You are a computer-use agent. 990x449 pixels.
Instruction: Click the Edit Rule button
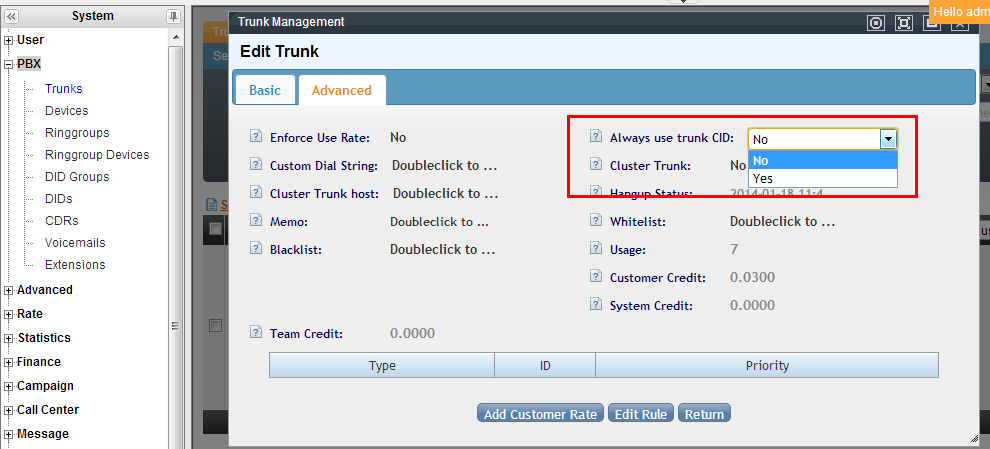coord(640,414)
